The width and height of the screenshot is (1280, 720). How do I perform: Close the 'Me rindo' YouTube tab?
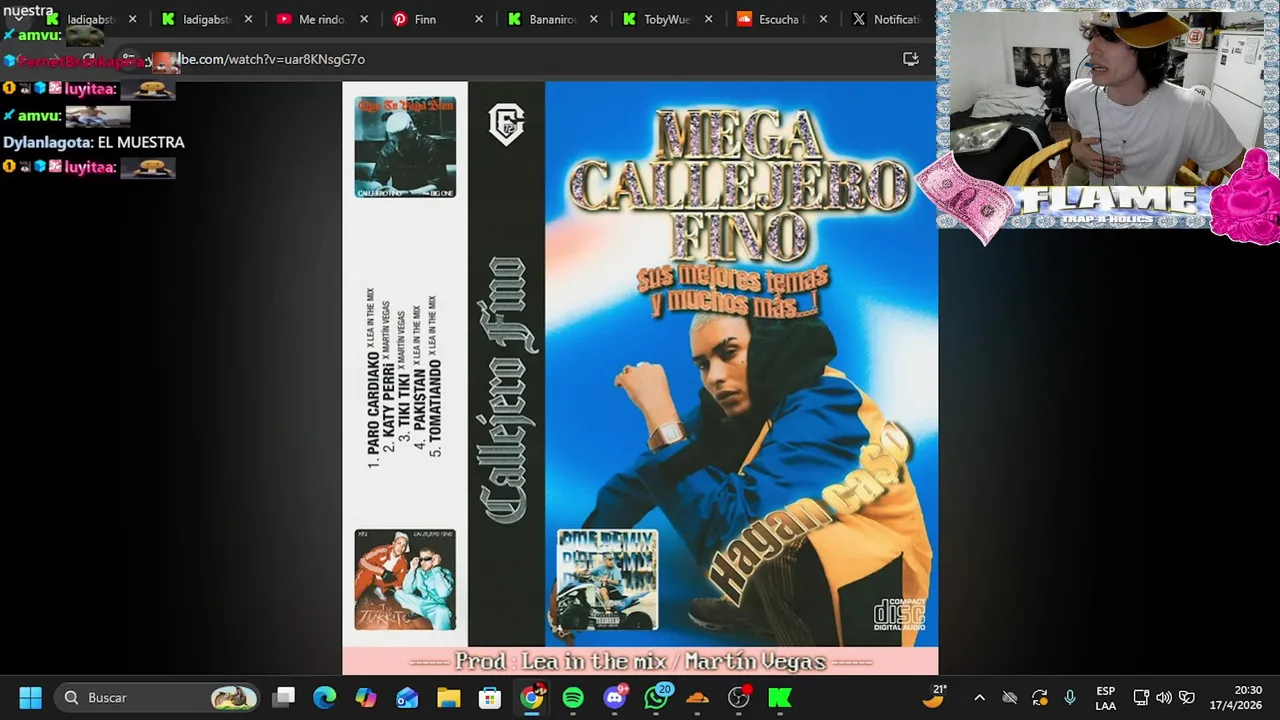coord(364,19)
